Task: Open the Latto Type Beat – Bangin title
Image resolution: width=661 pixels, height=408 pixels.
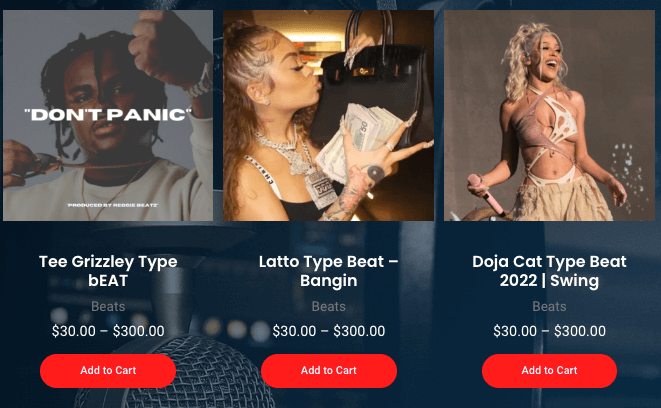Action: pos(328,271)
